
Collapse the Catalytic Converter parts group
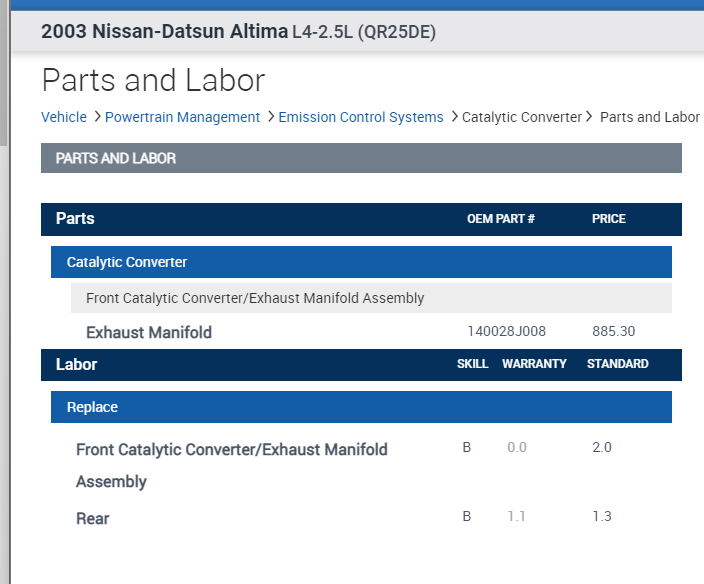coord(361,262)
